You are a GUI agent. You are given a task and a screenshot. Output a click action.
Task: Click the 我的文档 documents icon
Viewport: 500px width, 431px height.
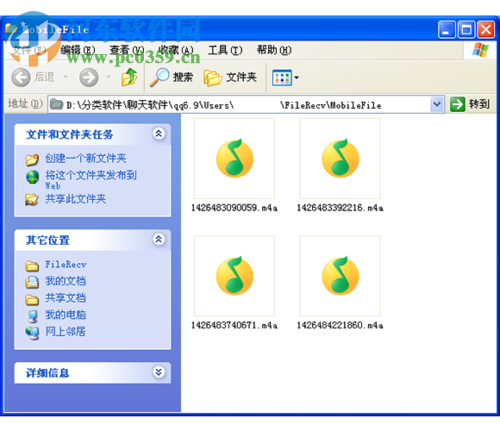click(x=32, y=282)
